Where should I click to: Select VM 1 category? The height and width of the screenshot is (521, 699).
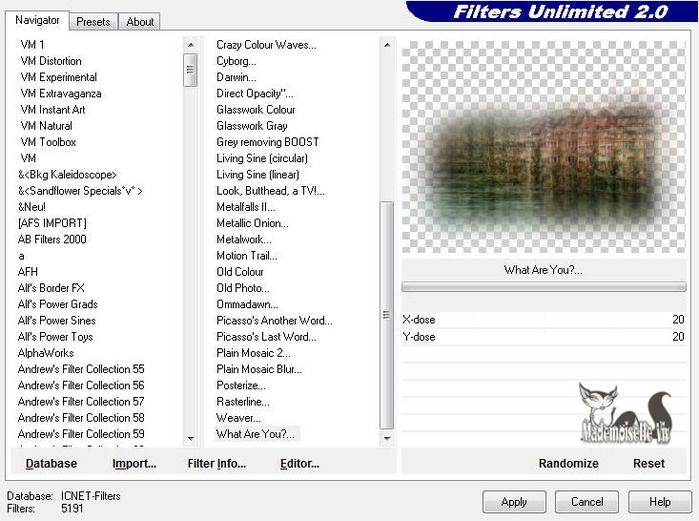tap(32, 45)
